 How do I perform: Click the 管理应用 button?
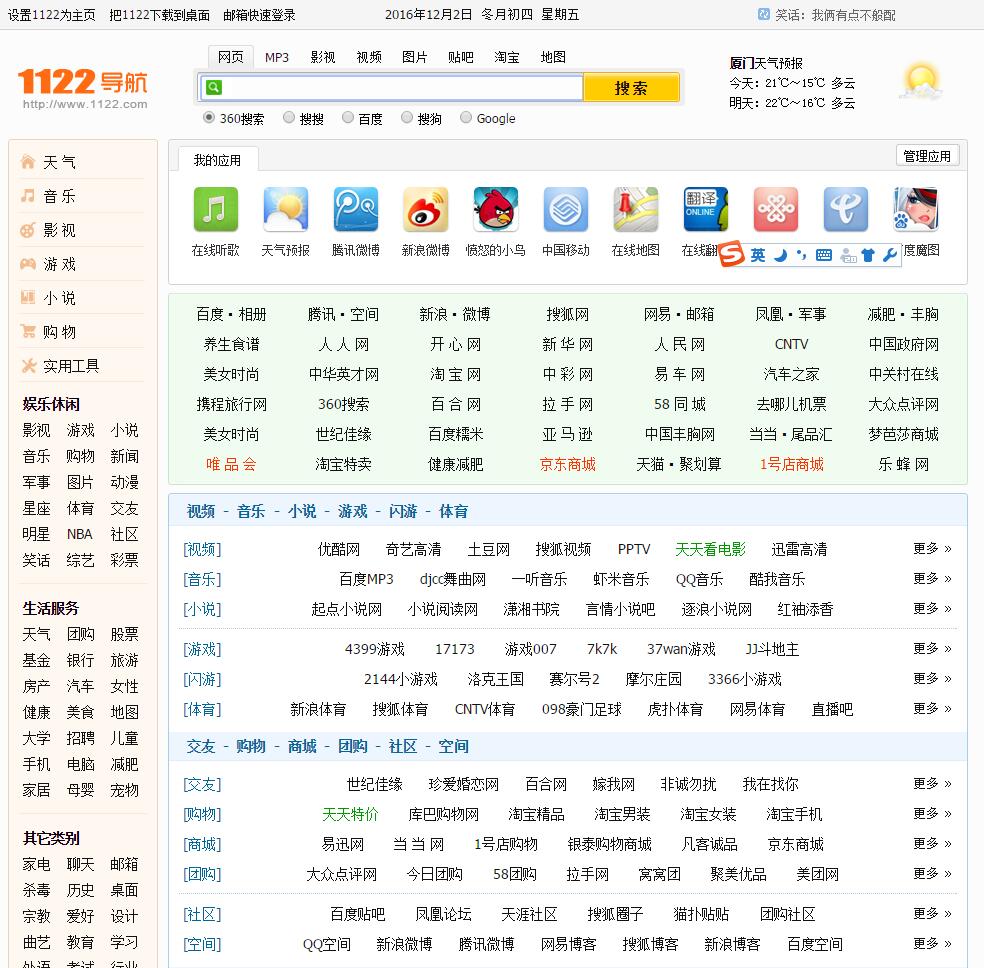point(927,156)
